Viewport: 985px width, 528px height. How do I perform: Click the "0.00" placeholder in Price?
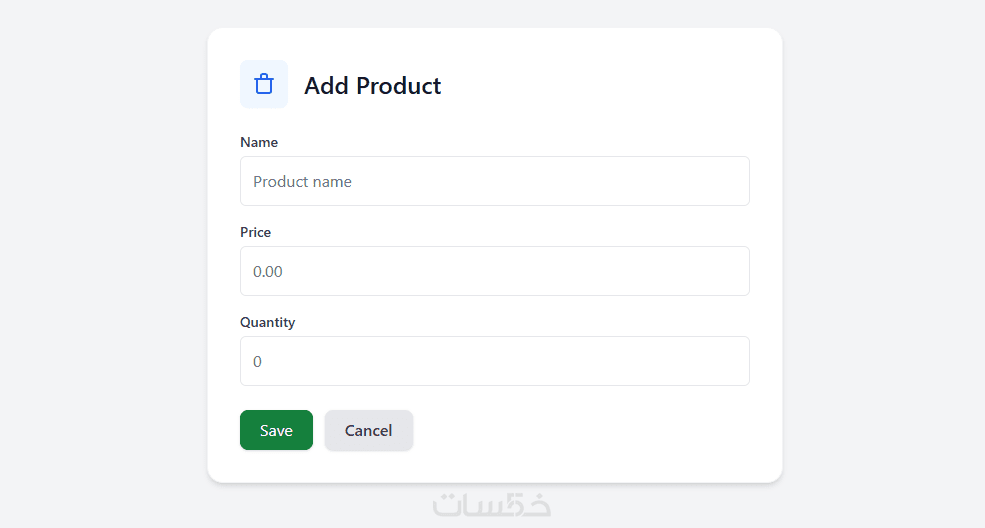[x=268, y=272]
